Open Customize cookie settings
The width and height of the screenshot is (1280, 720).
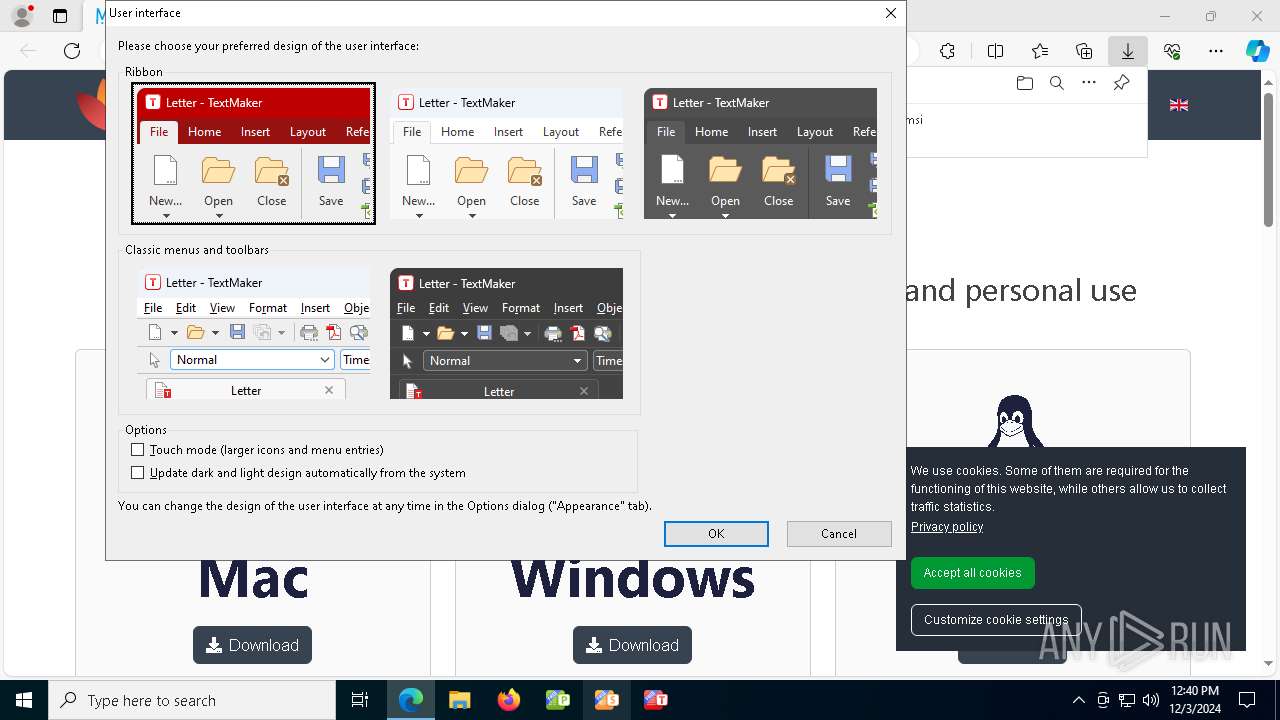point(996,620)
